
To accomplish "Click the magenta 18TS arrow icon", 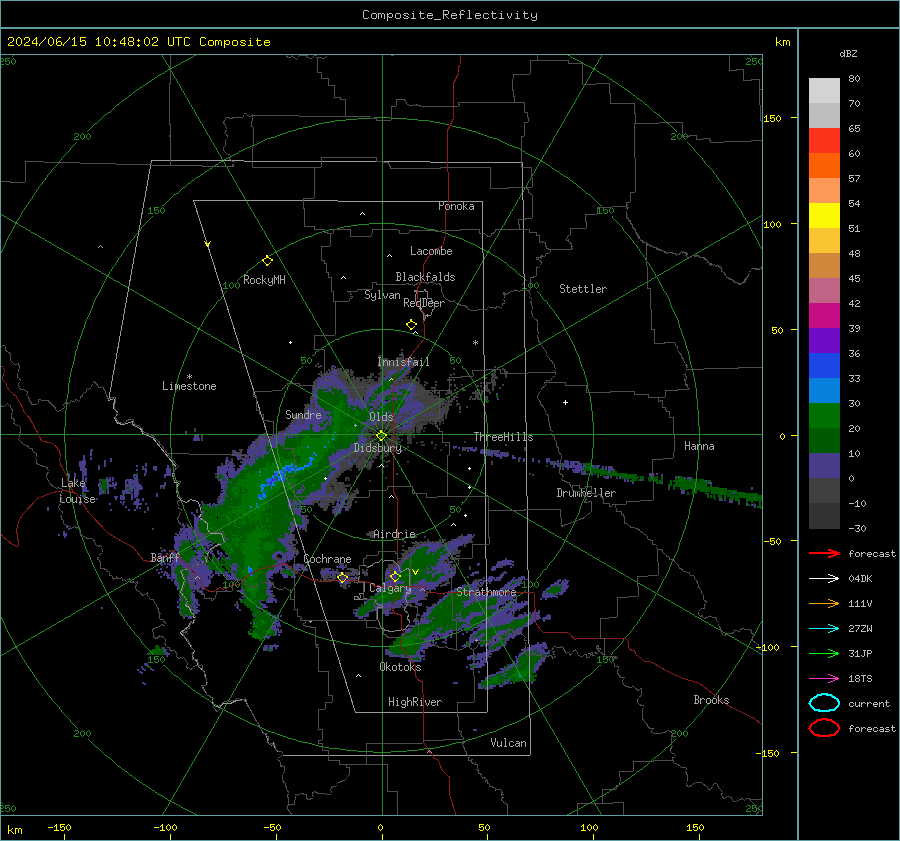I will (824, 679).
